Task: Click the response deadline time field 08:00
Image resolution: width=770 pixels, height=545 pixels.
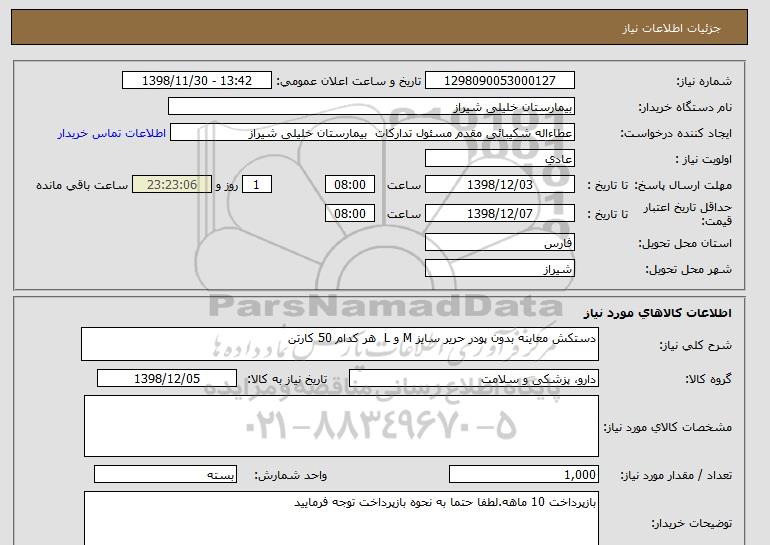Action: click(x=350, y=185)
